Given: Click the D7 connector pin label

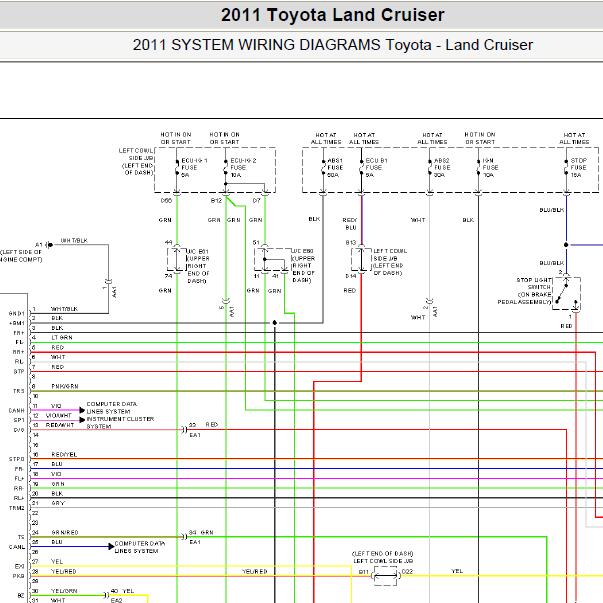Looking at the screenshot, I should pyautogui.click(x=257, y=200).
